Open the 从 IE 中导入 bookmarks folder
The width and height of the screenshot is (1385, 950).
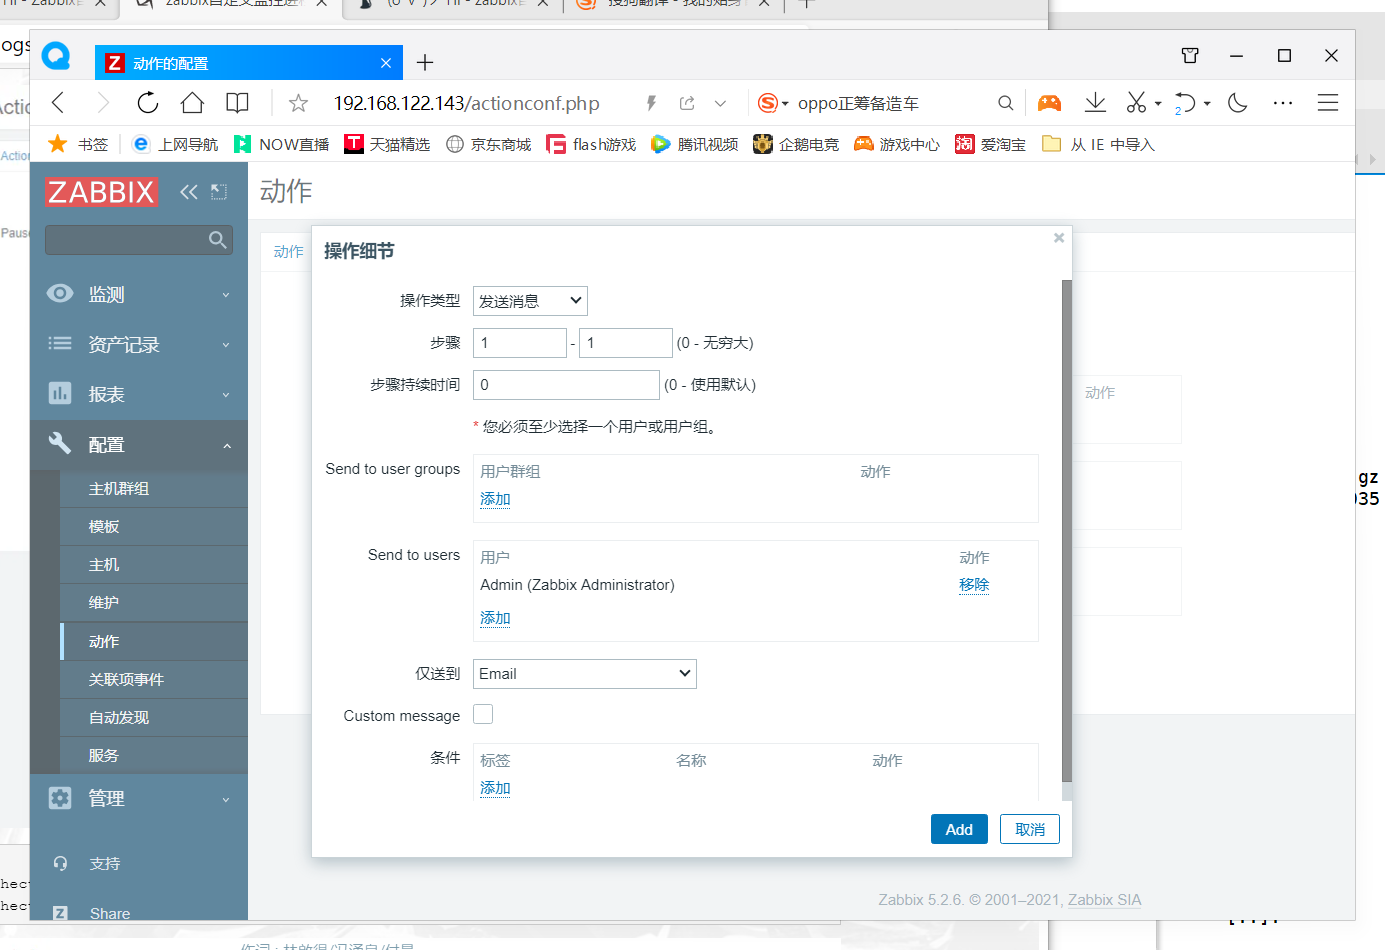(1098, 144)
